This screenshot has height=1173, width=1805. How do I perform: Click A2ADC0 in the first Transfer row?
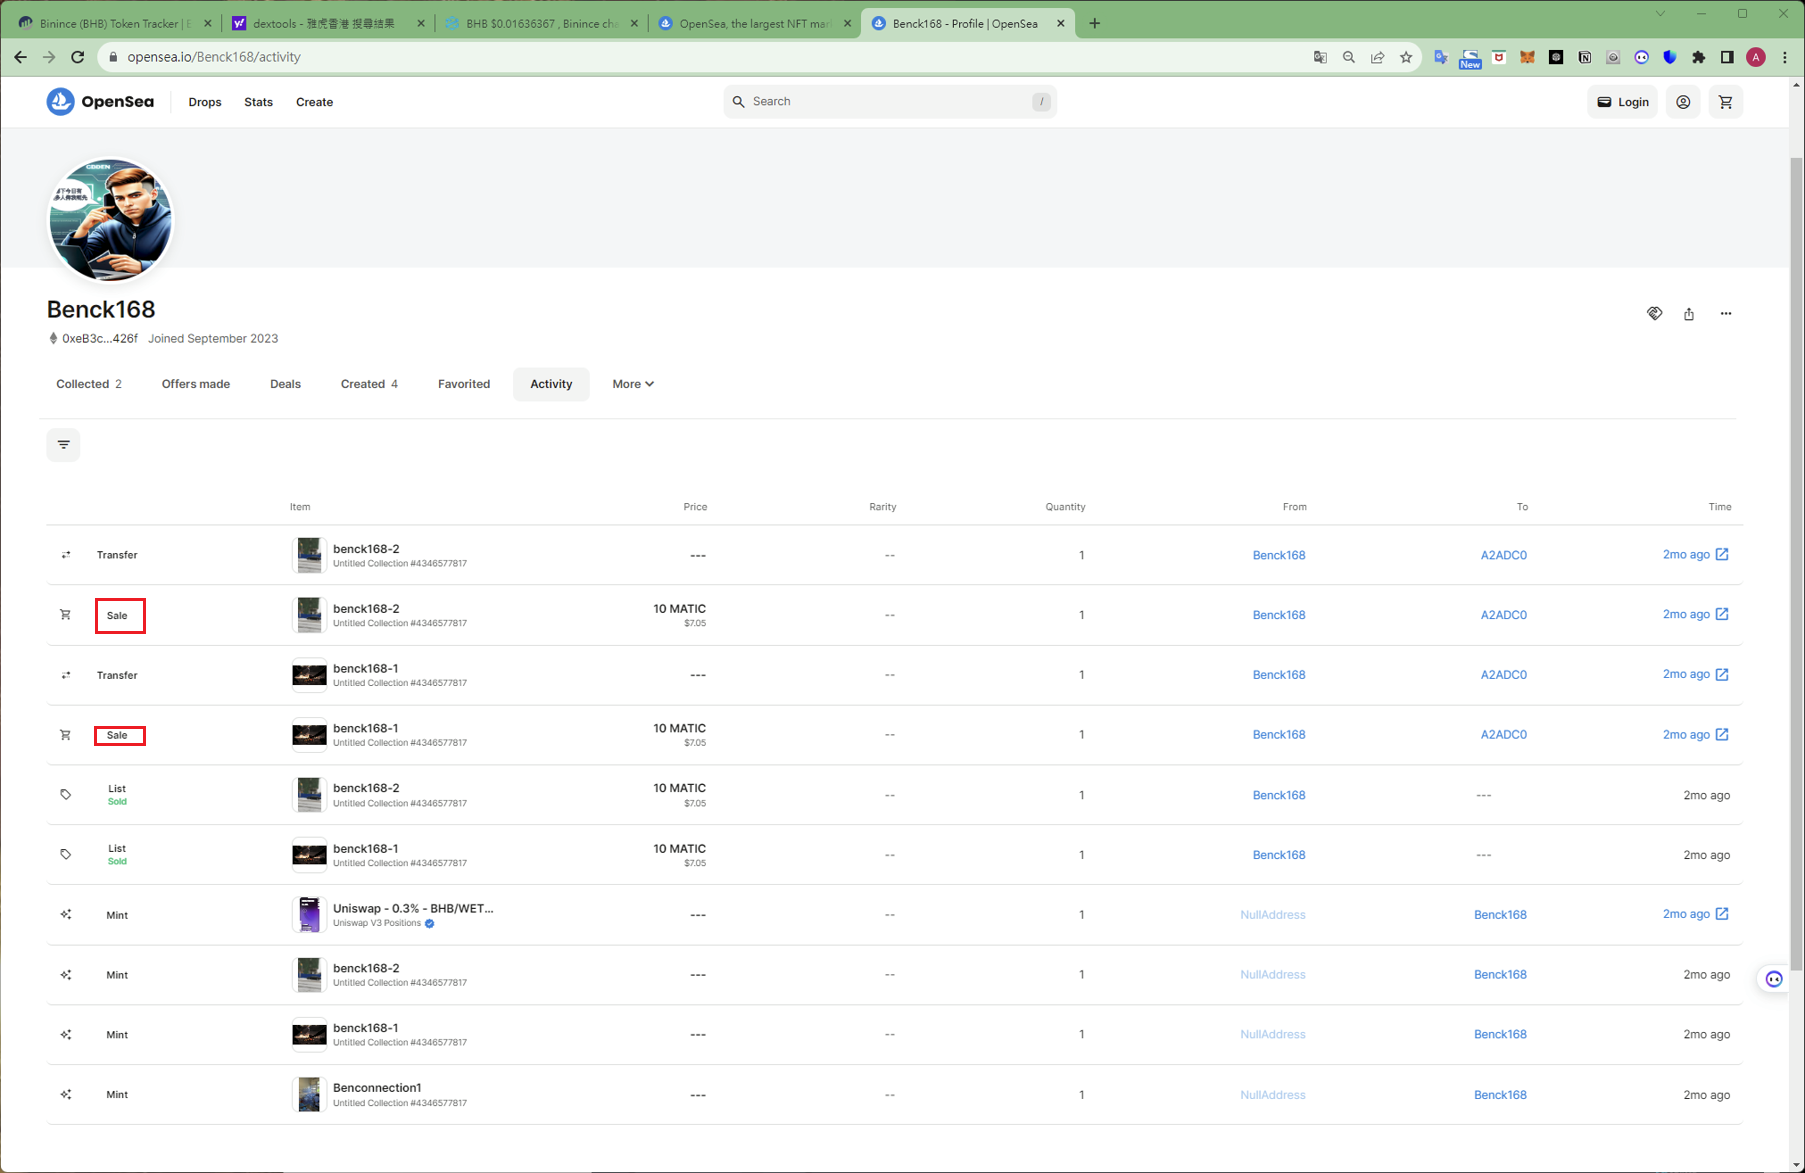(x=1504, y=555)
